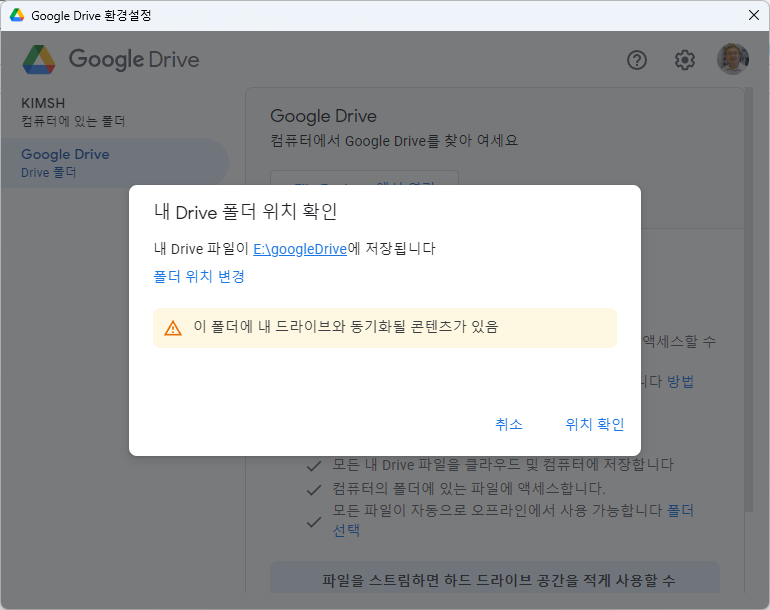Open the help question mark icon

point(637,60)
